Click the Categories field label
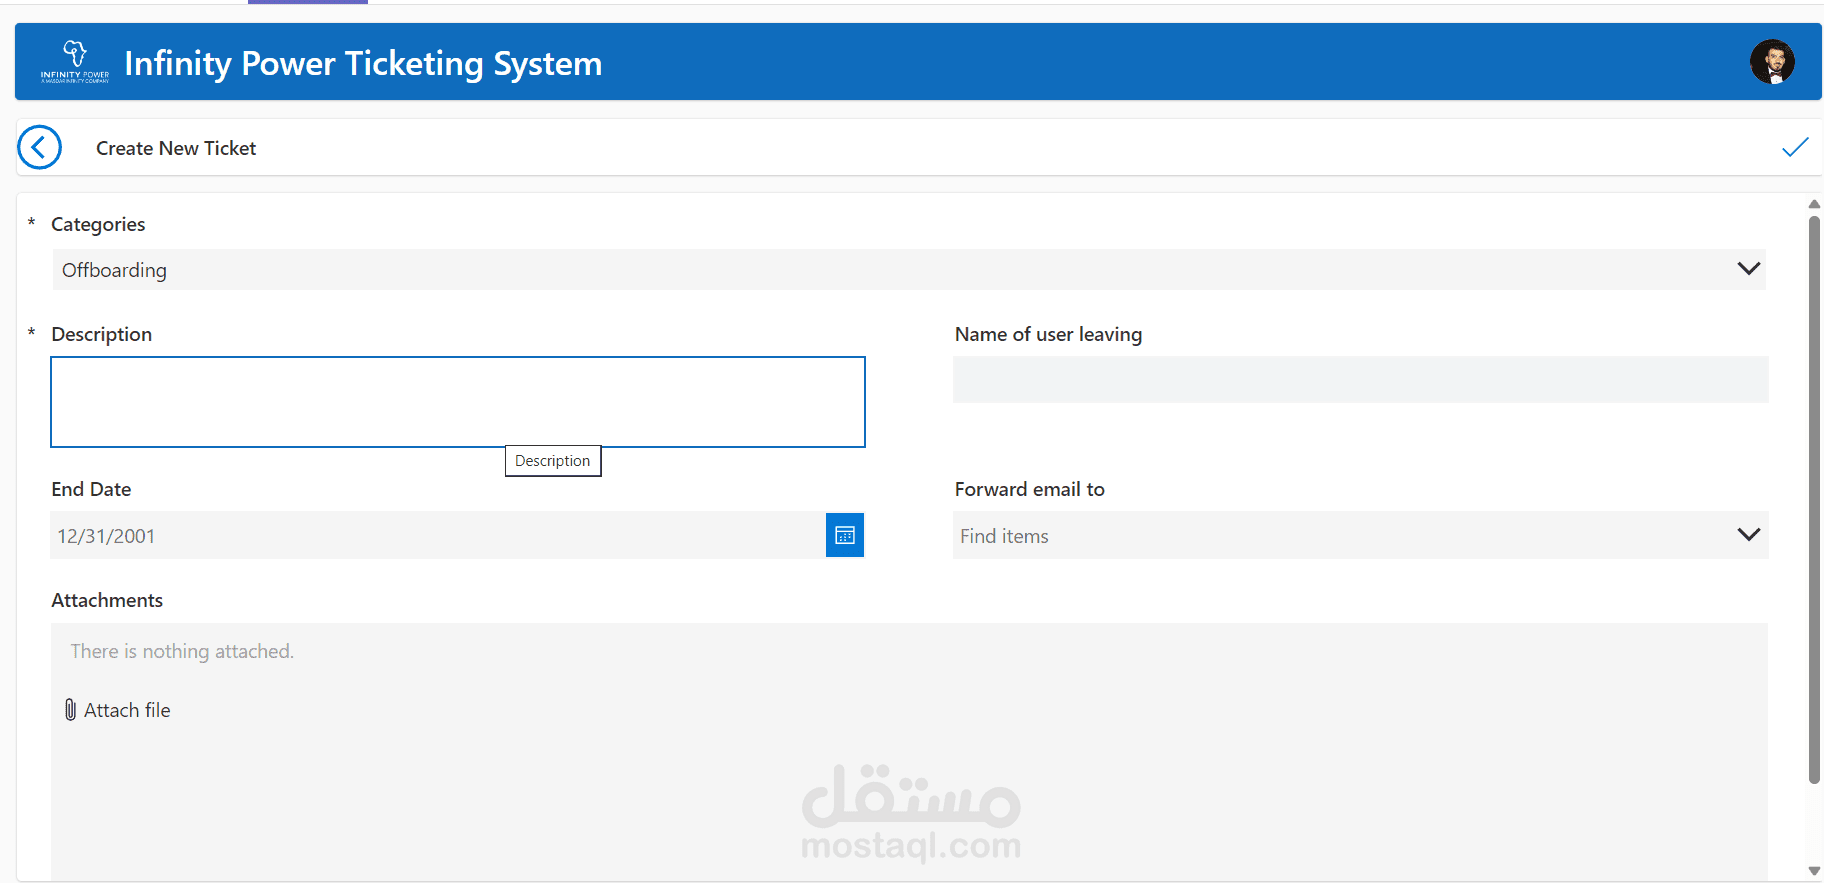The width and height of the screenshot is (1824, 883). click(x=98, y=224)
